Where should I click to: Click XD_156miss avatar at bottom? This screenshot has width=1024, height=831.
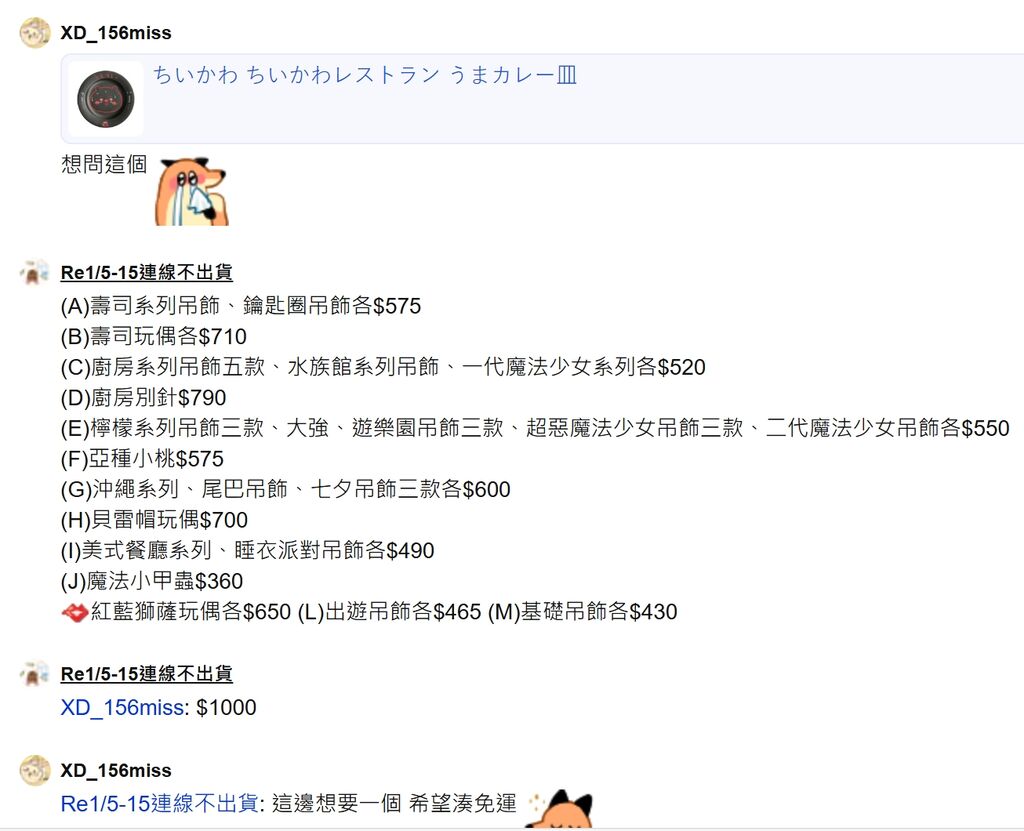[35, 770]
